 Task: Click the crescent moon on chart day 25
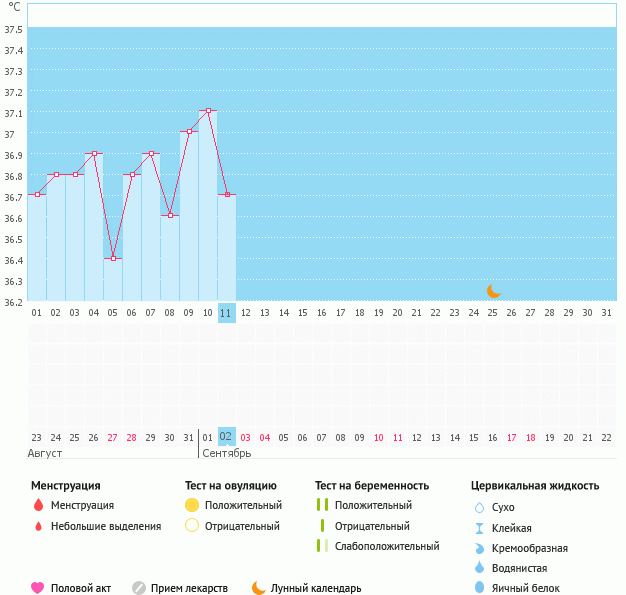tap(493, 291)
